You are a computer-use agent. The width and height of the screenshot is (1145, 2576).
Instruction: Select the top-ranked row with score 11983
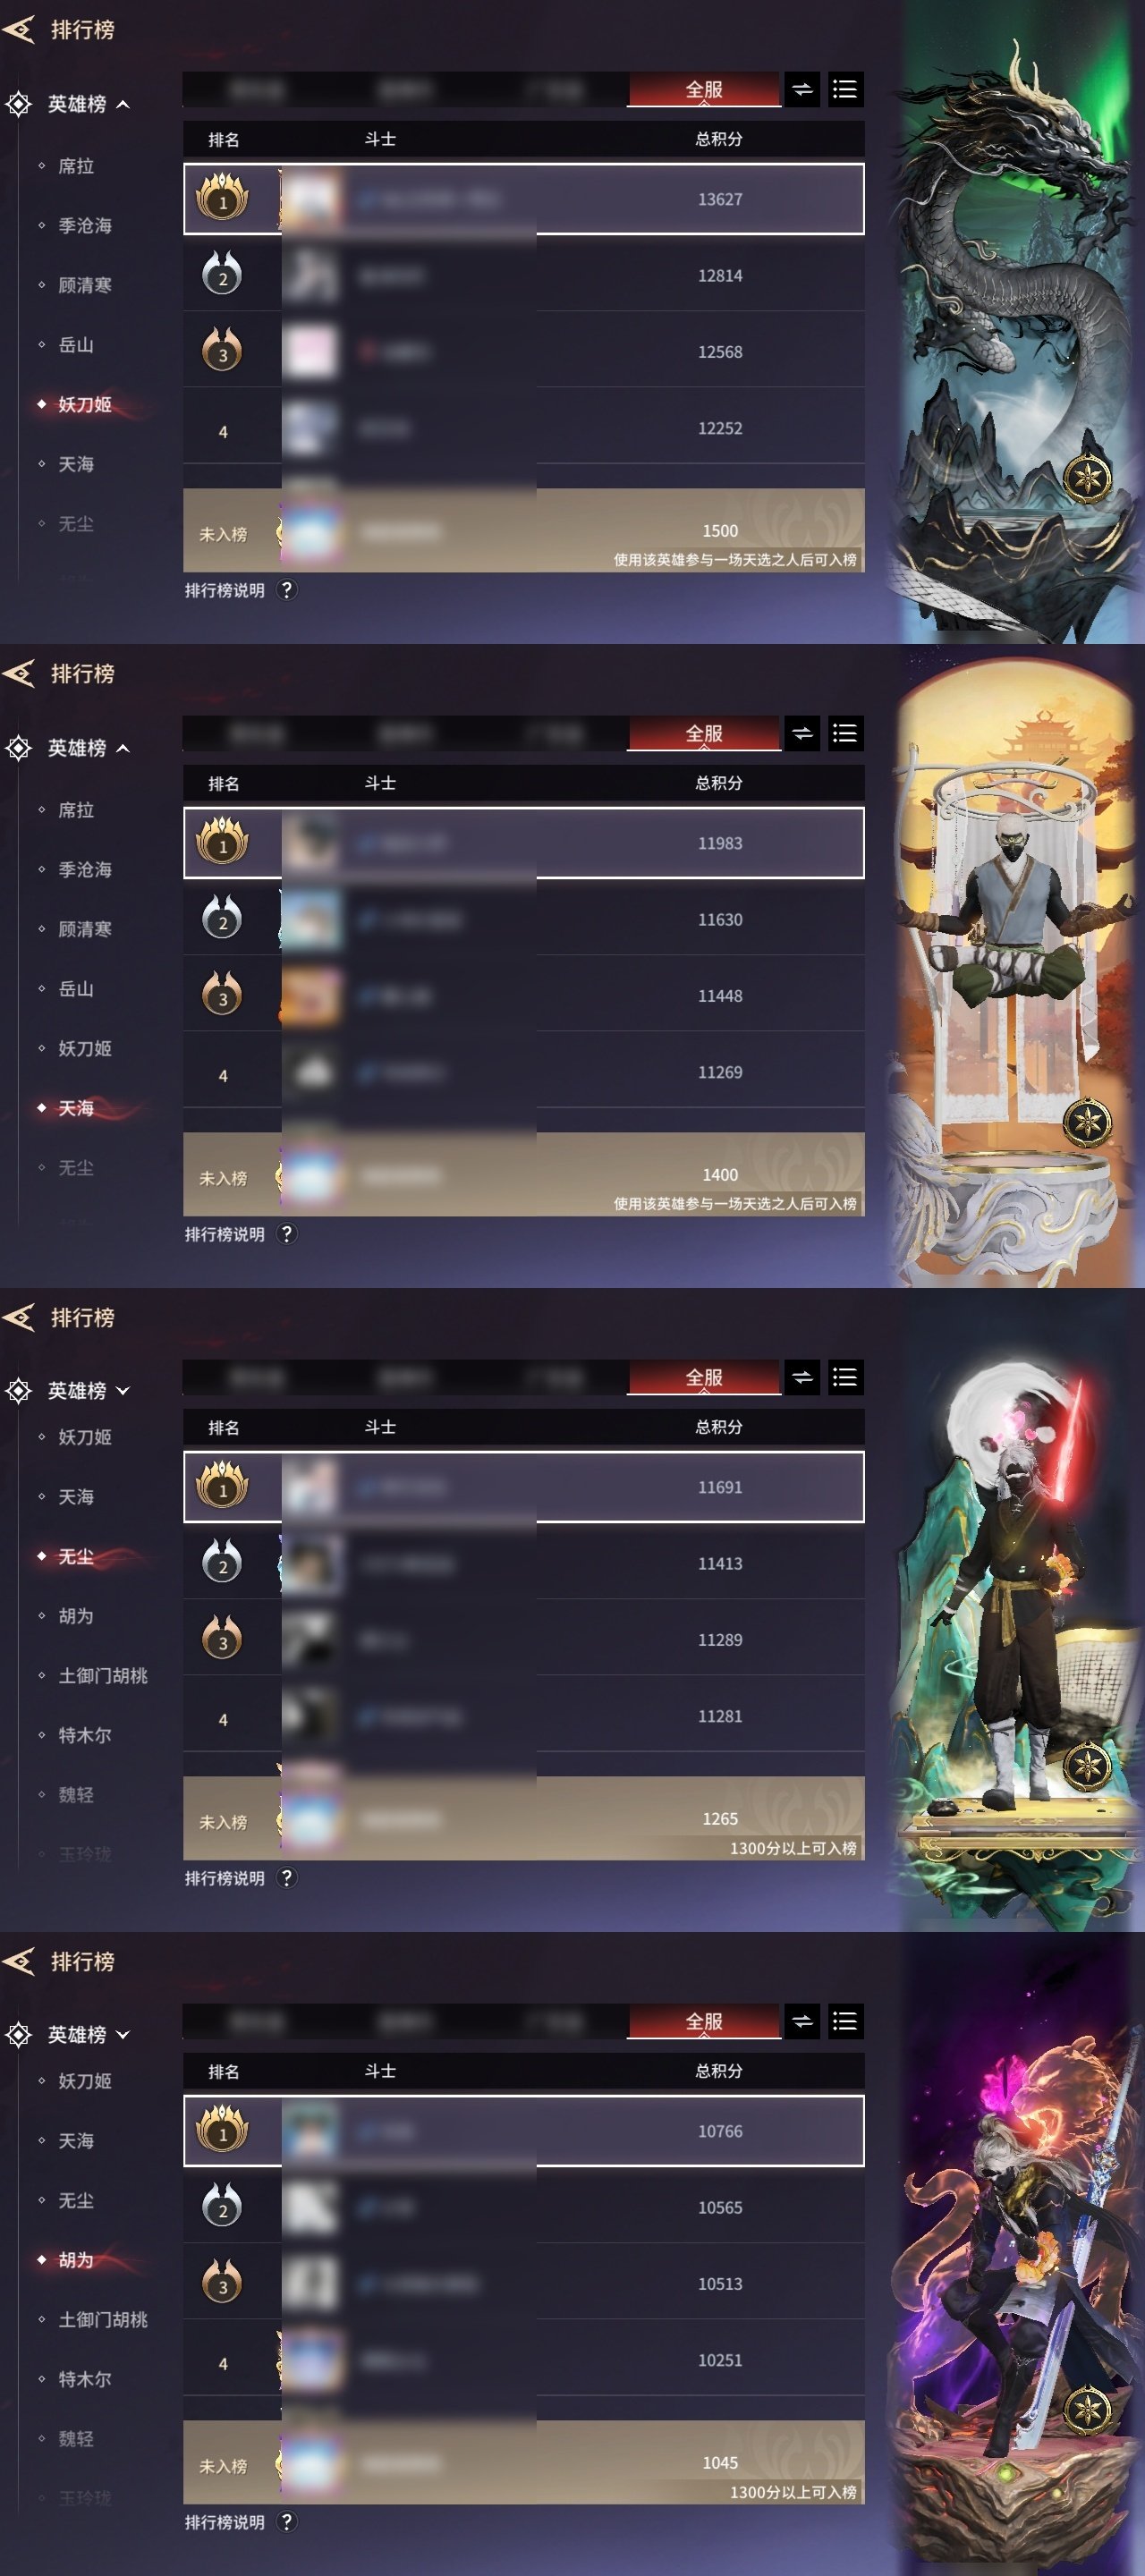coord(524,843)
